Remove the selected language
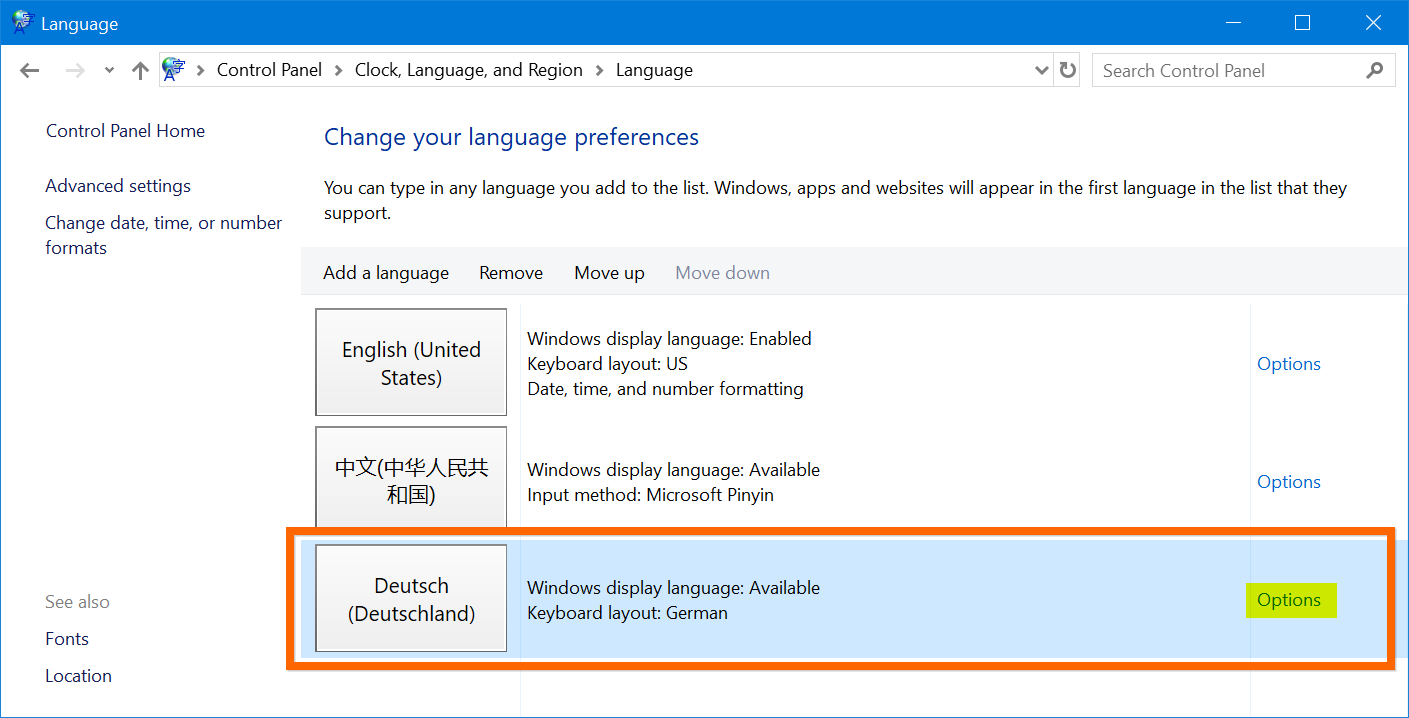1409x718 pixels. click(x=511, y=273)
